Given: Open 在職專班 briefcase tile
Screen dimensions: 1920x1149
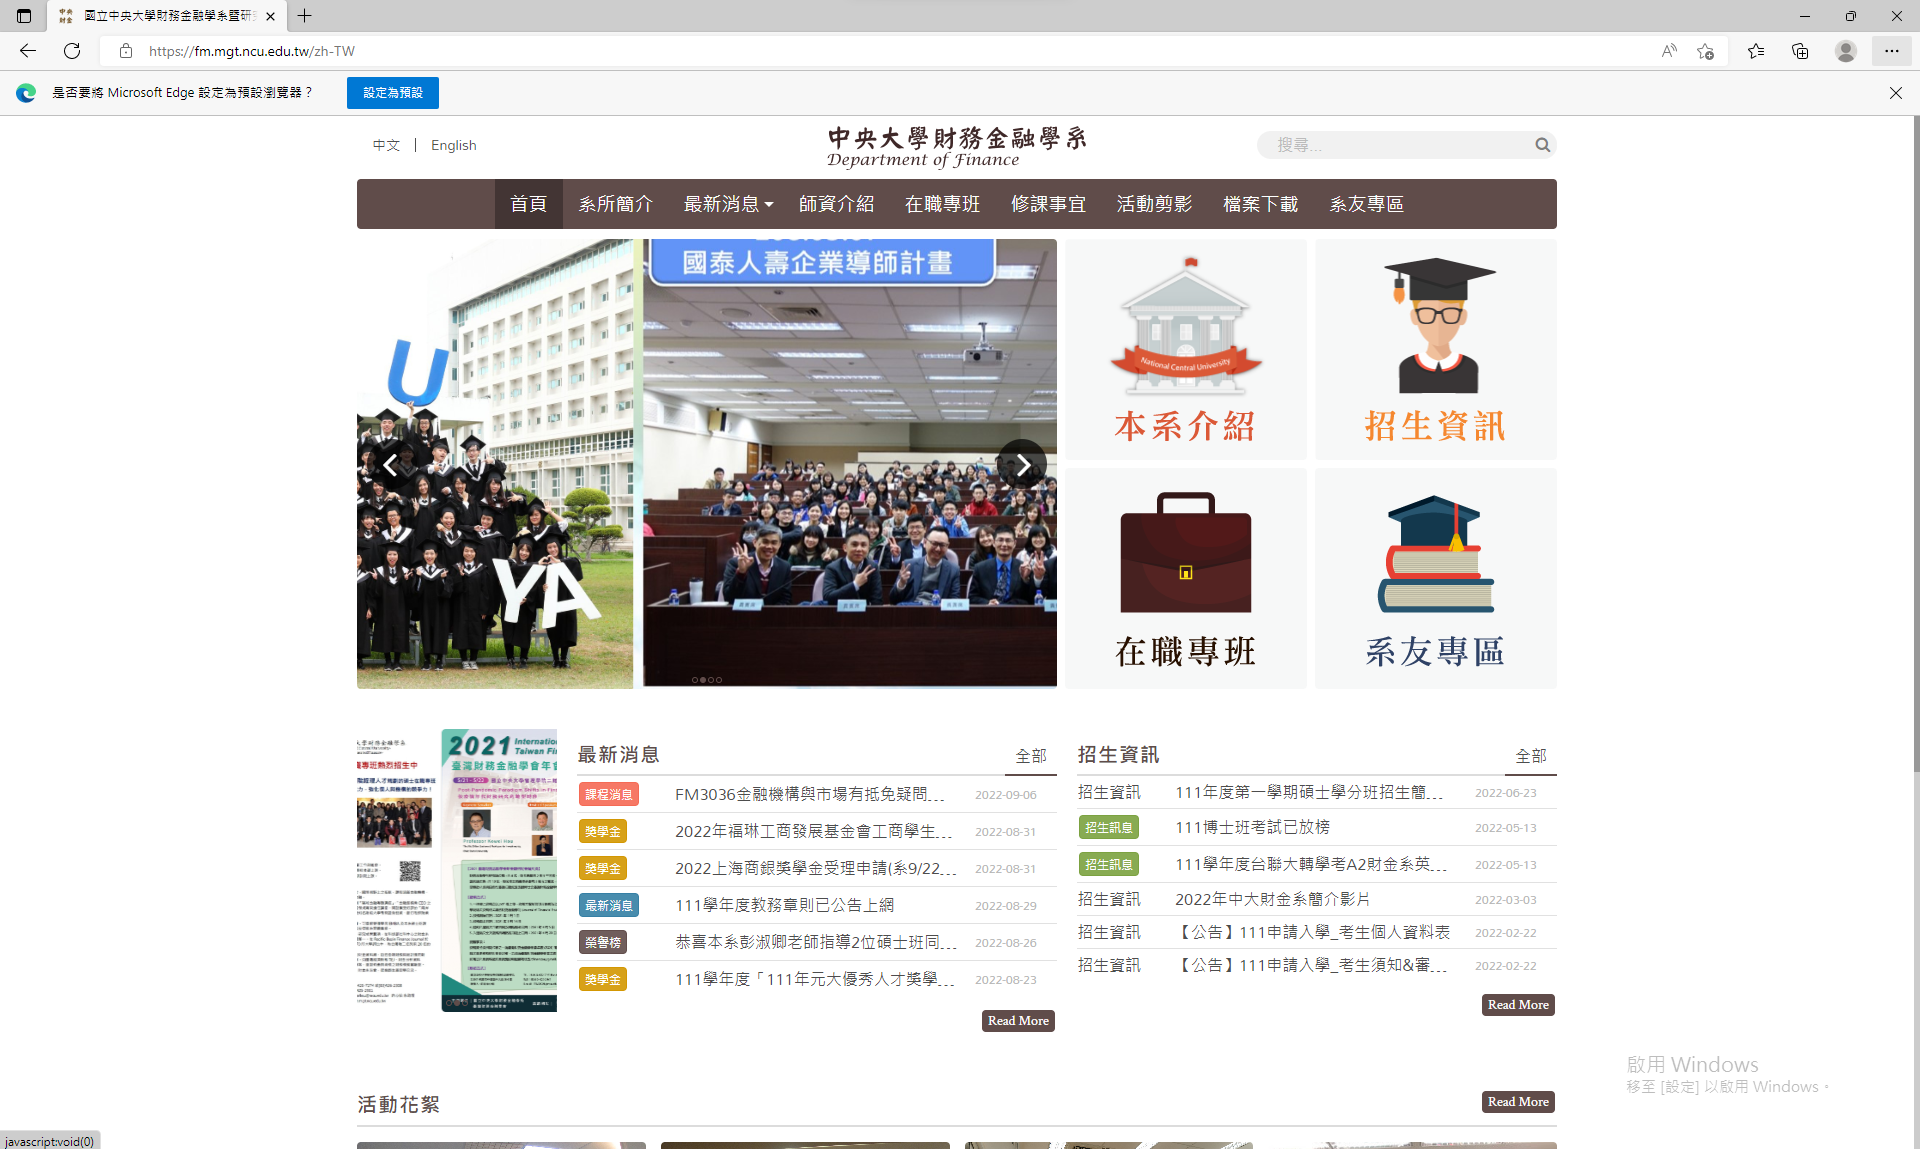Looking at the screenshot, I should pyautogui.click(x=1186, y=579).
